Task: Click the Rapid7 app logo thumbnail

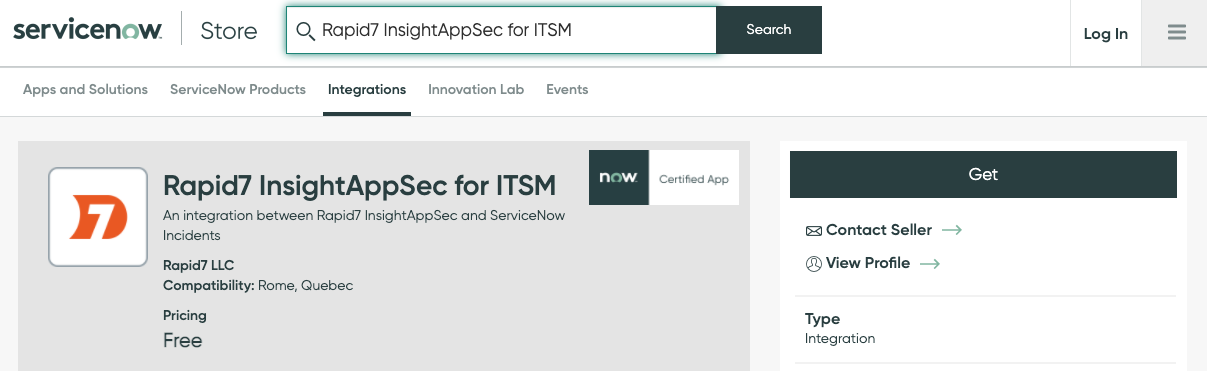Action: coord(98,217)
